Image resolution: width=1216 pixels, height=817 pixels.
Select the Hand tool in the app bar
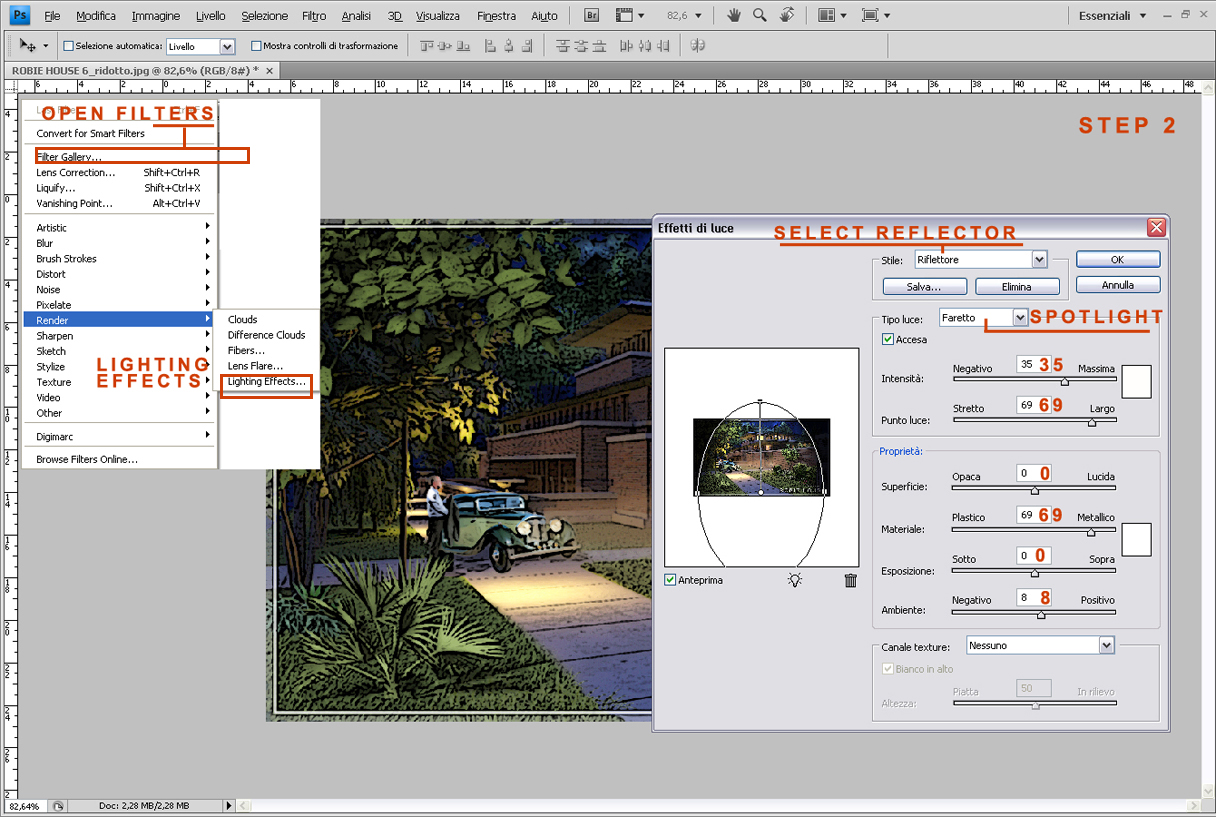[x=733, y=15]
